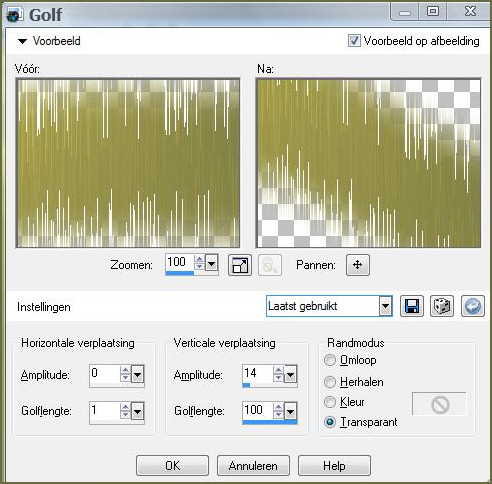Click the Golf dialog title bar icon

click(x=15, y=14)
